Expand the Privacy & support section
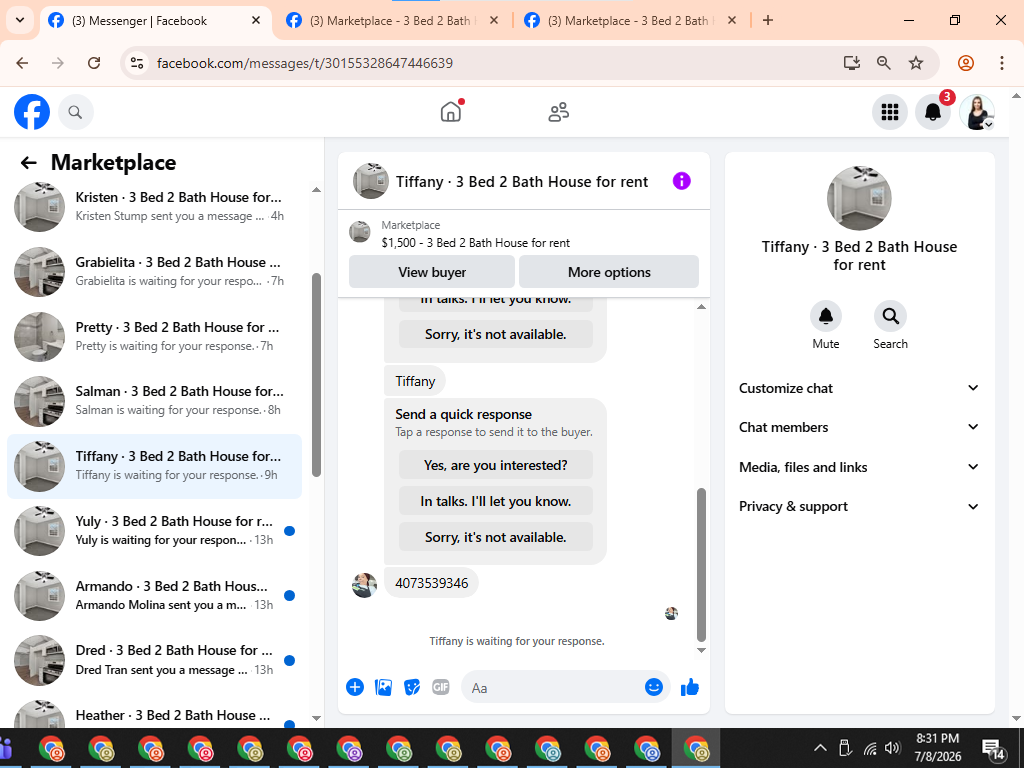 point(859,506)
